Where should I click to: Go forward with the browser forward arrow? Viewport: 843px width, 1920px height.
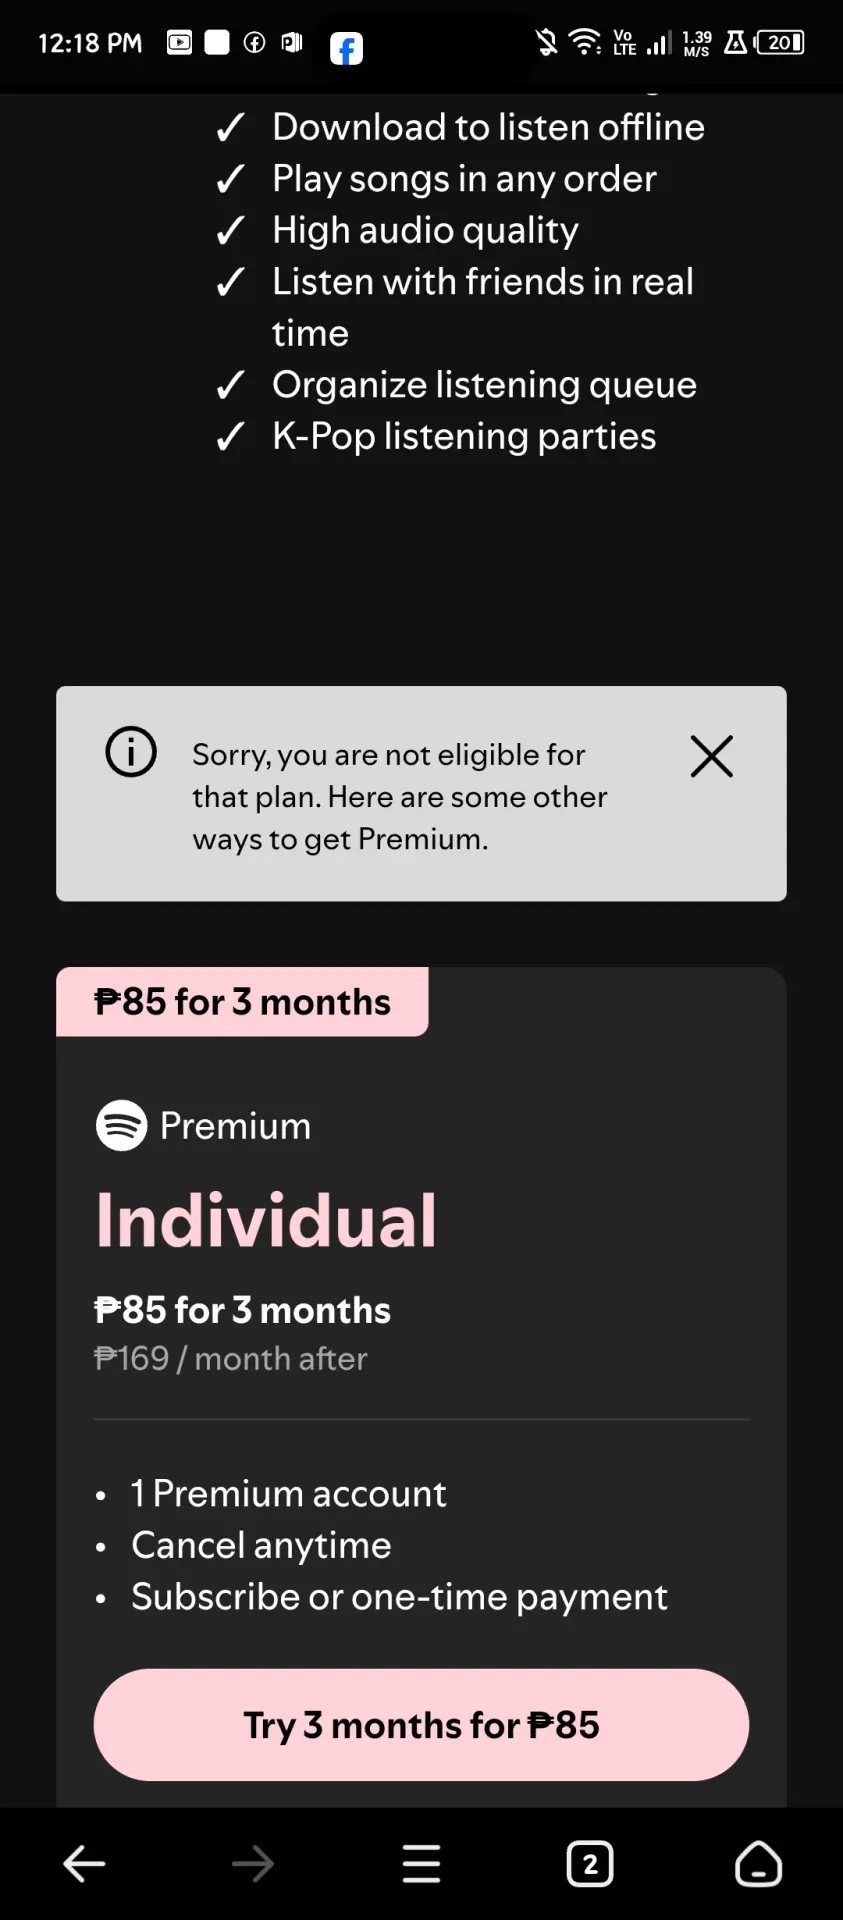tap(252, 1864)
